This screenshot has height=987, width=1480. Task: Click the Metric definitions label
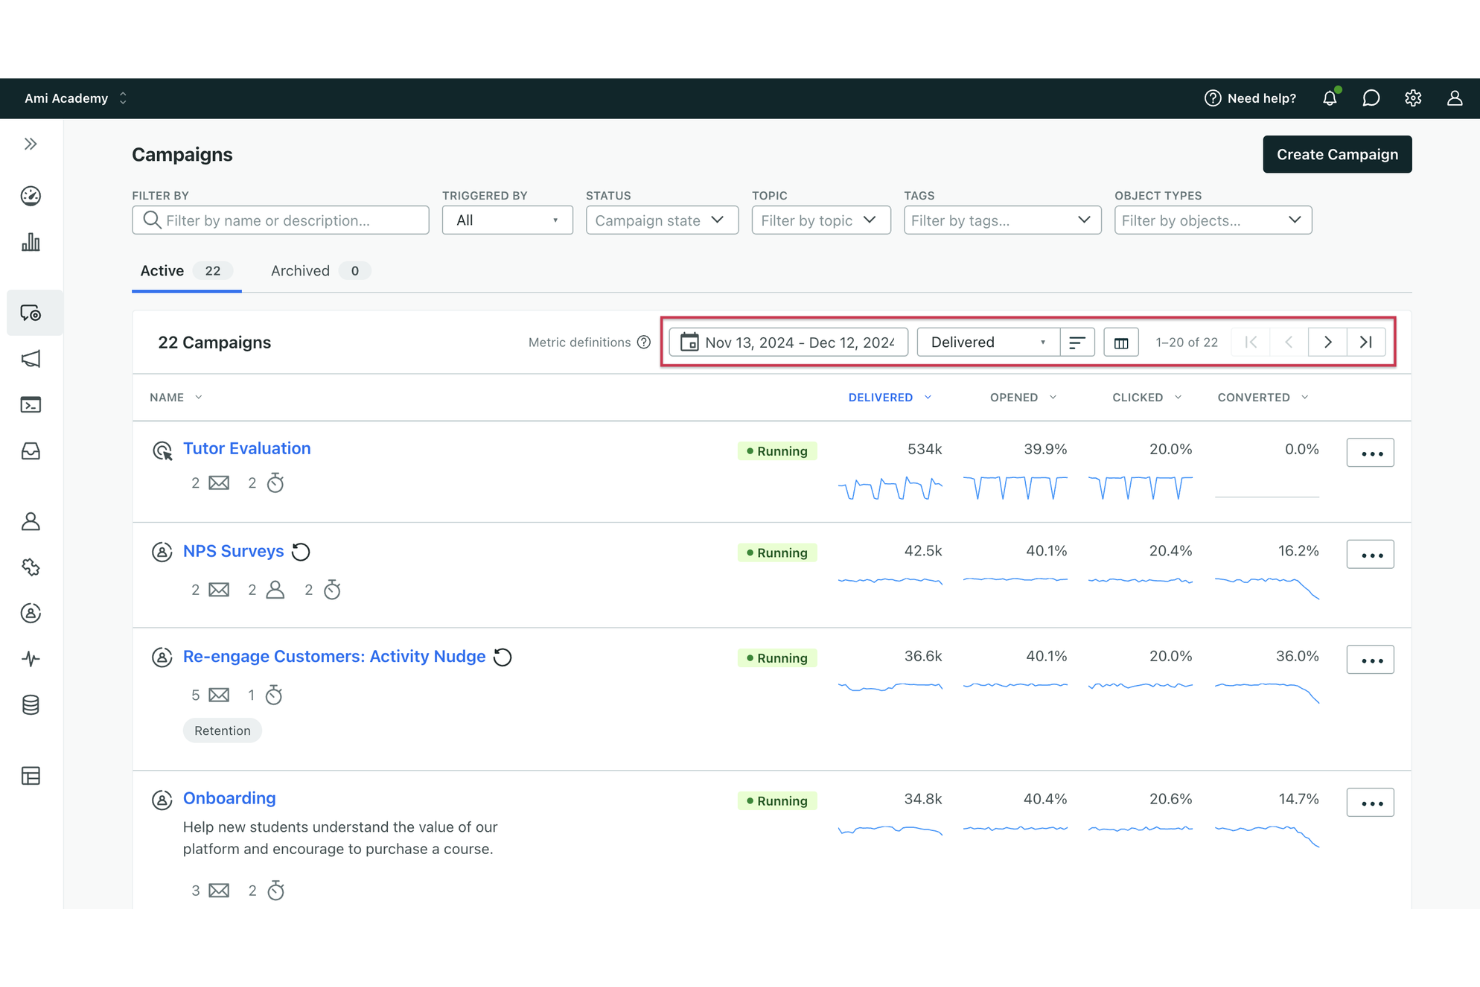[x=579, y=342]
